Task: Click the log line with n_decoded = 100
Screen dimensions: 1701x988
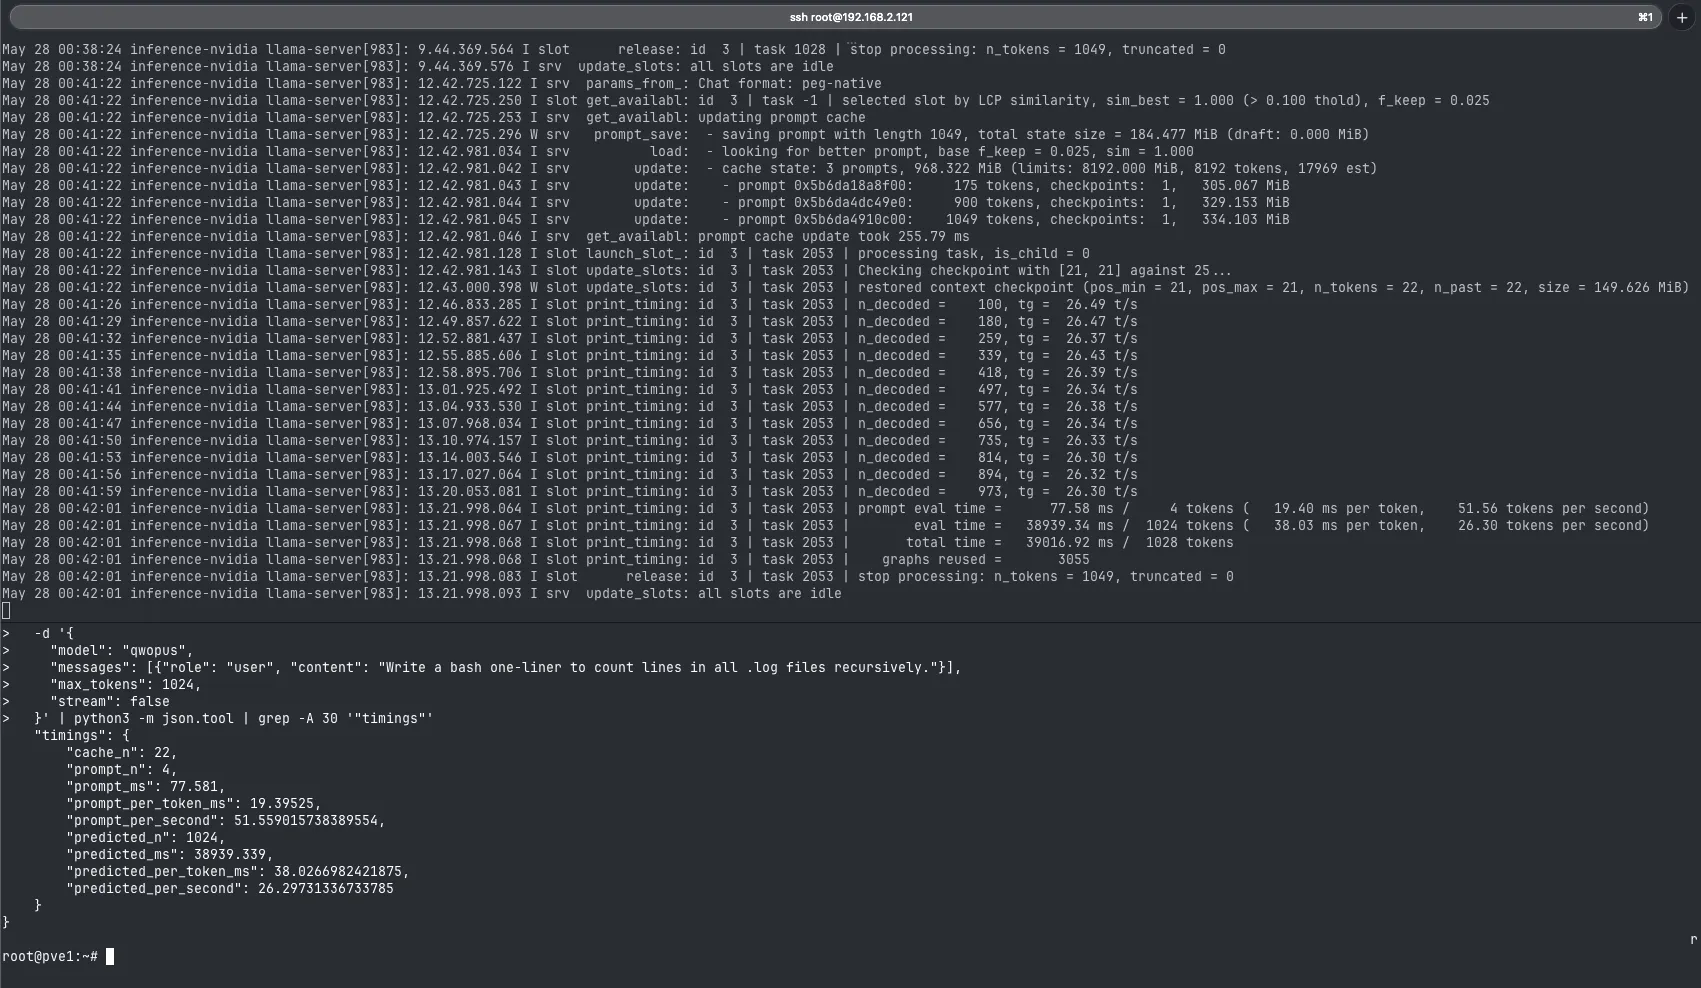Action: point(570,304)
